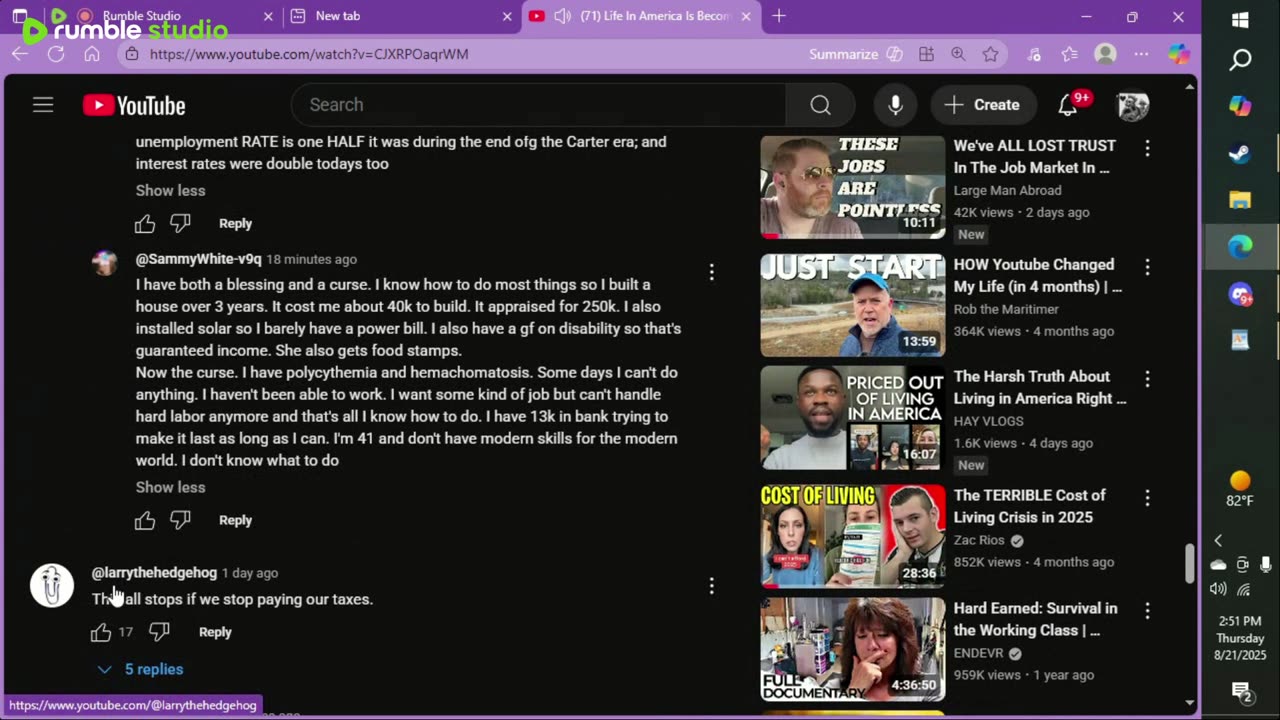Select the Life In America YouTube tab
This screenshot has width=1280, height=720.
point(640,16)
